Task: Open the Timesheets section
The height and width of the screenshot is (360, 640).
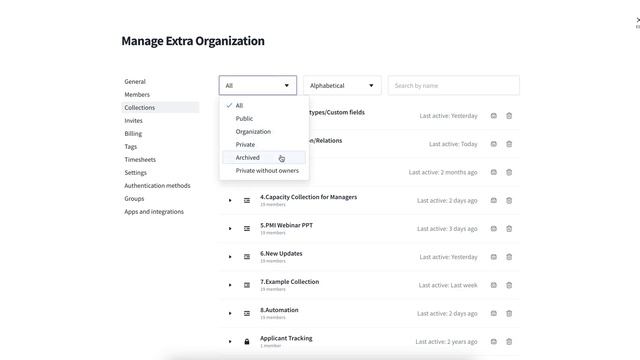Action: [140, 160]
